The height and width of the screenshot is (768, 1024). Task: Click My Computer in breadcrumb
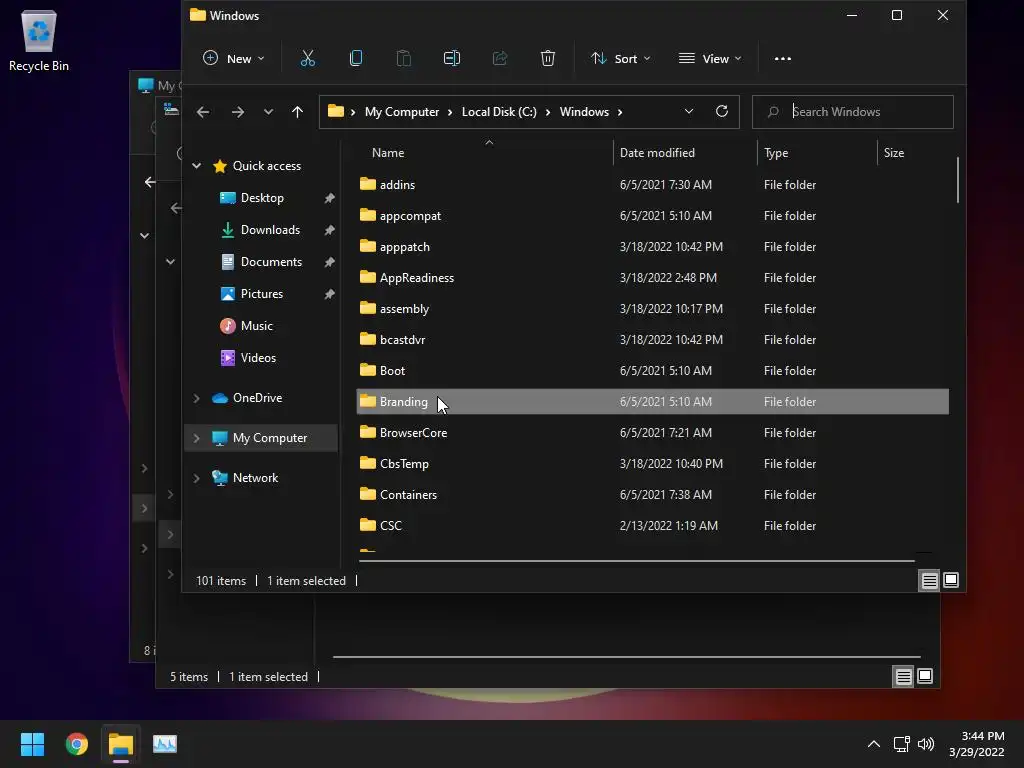[x=402, y=112]
